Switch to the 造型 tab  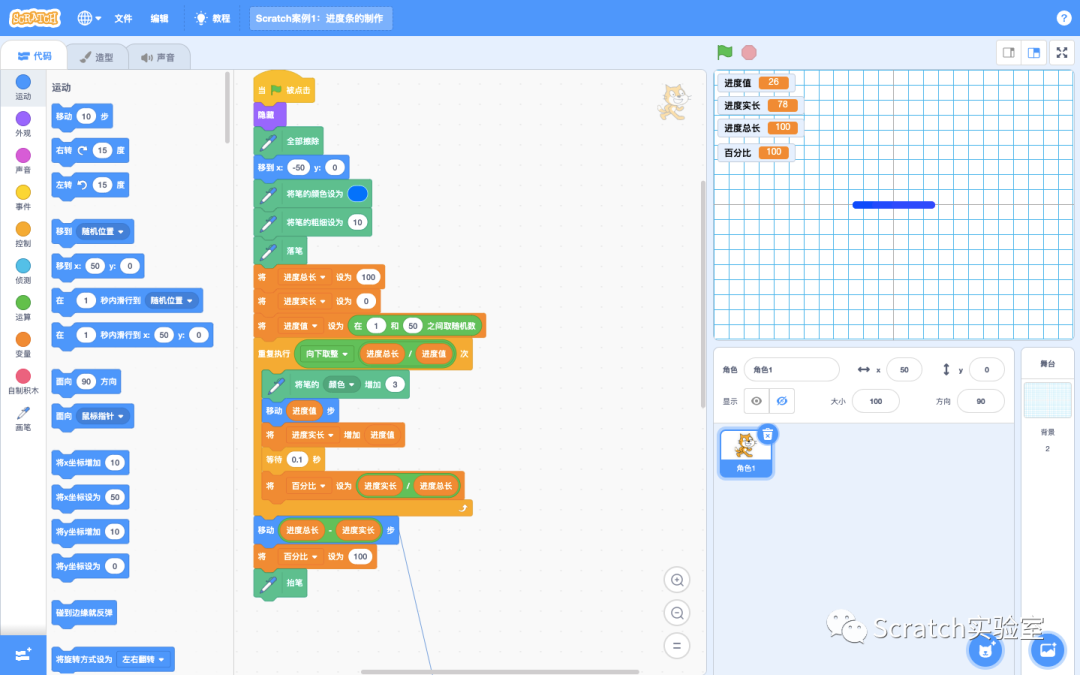tap(96, 57)
